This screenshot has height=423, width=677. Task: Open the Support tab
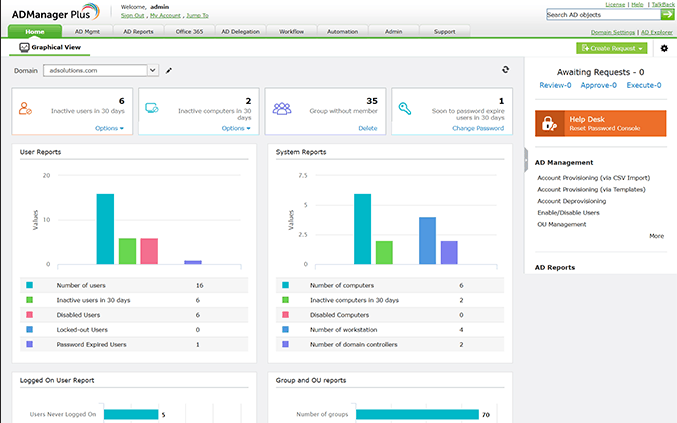tap(444, 32)
